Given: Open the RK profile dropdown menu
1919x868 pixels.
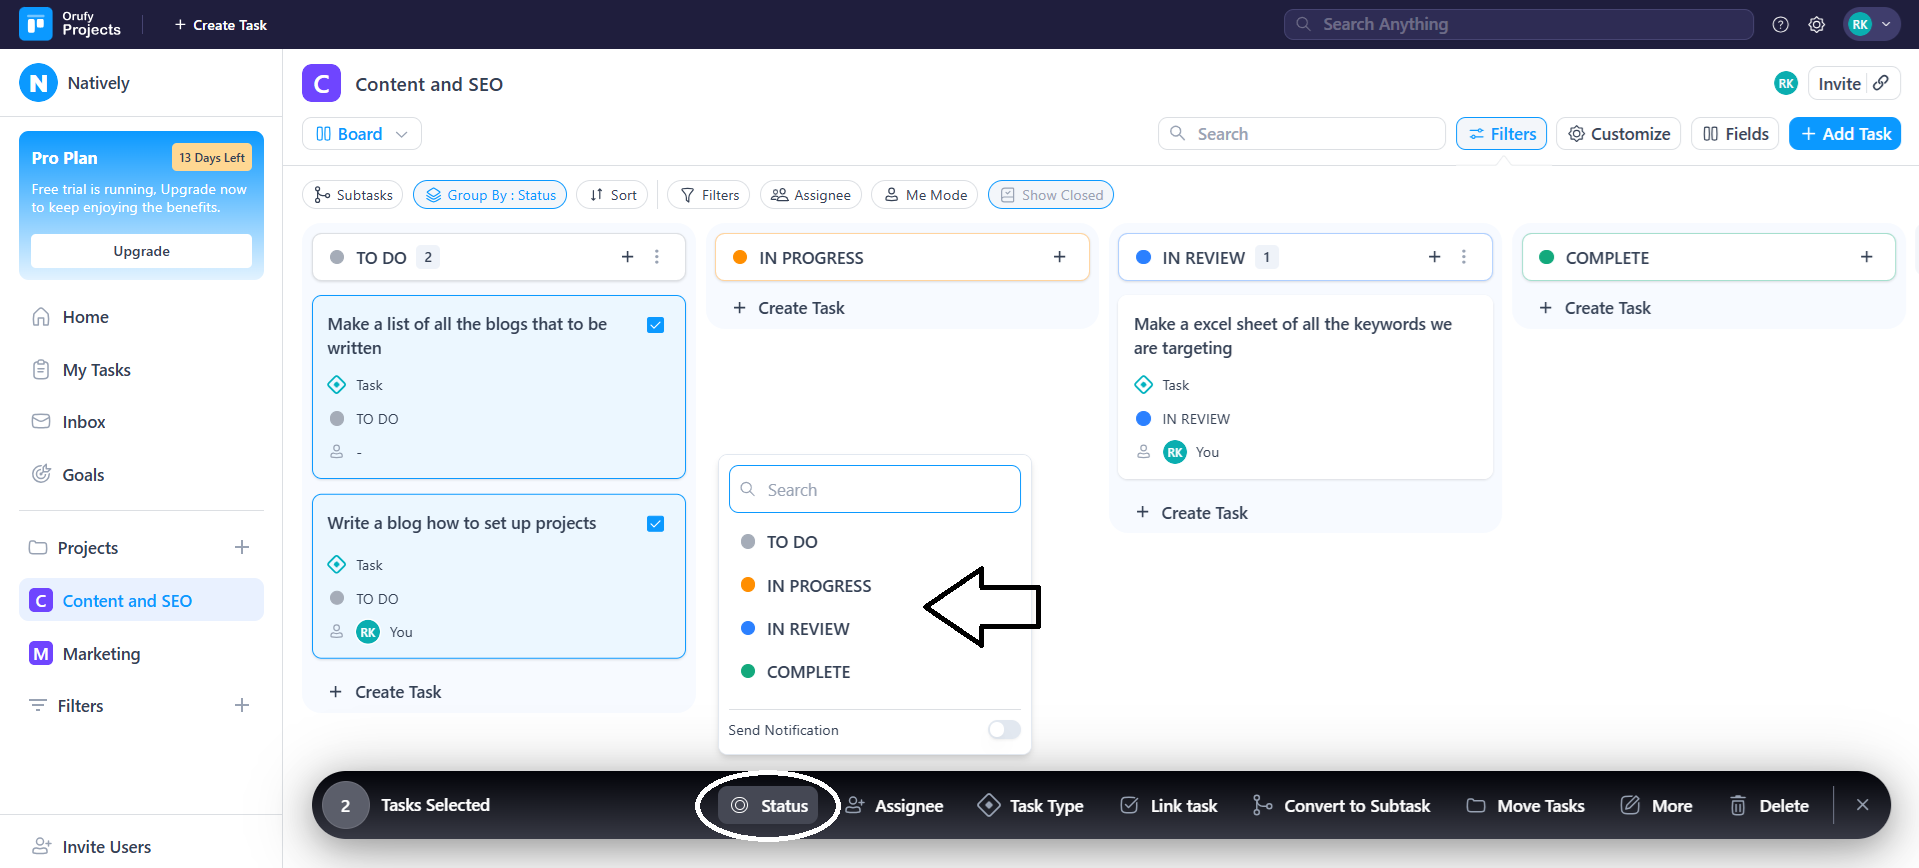Looking at the screenshot, I should point(1870,25).
